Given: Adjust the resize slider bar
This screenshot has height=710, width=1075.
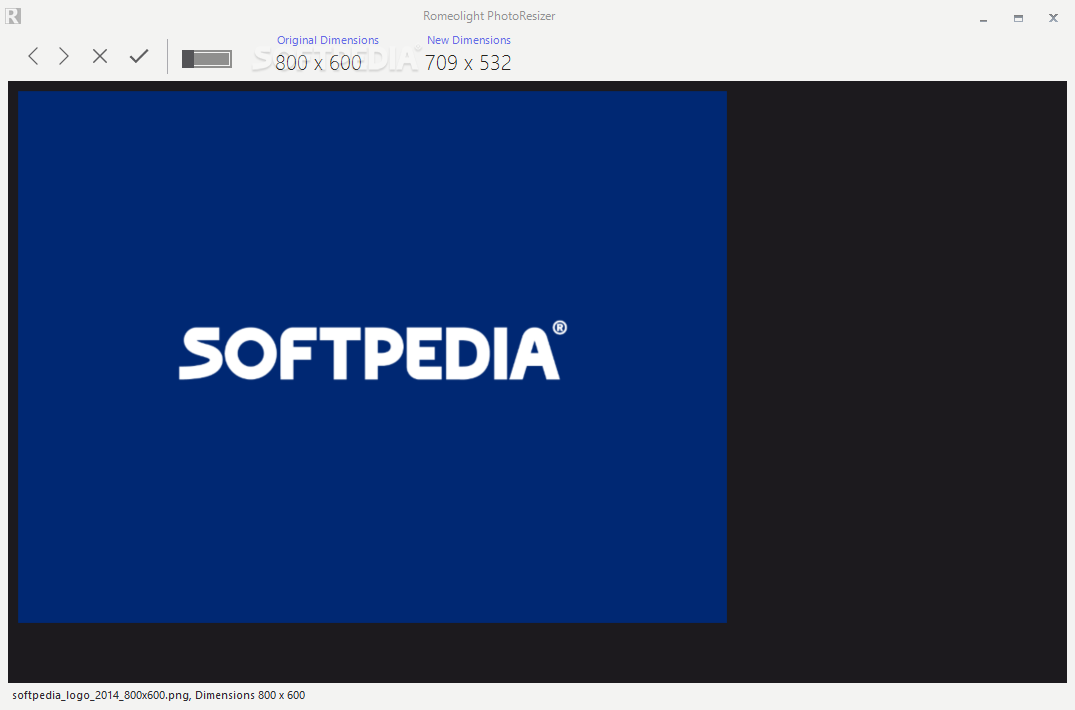Looking at the screenshot, I should click(x=206, y=59).
